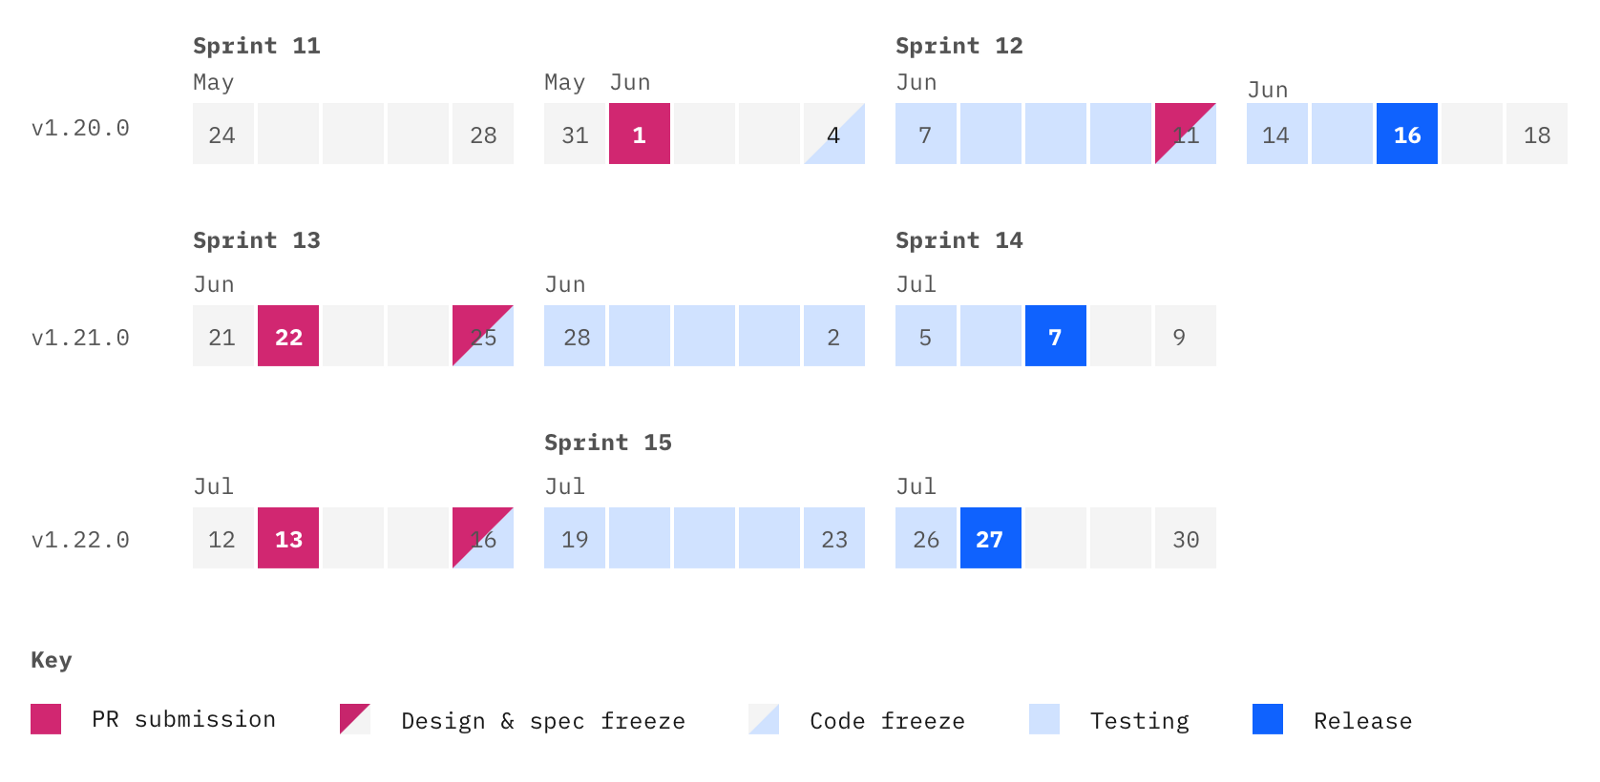Click the July 16 freeze cell in v1.22.0
Screen dimensions: 1600x782
[483, 538]
